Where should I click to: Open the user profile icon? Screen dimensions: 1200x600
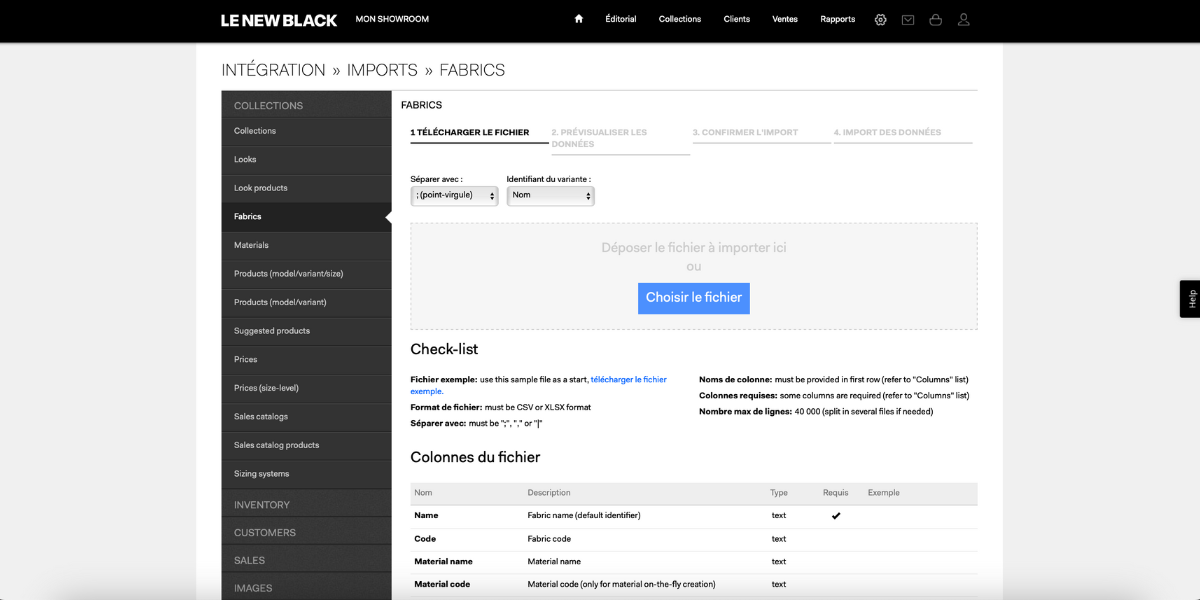[963, 19]
